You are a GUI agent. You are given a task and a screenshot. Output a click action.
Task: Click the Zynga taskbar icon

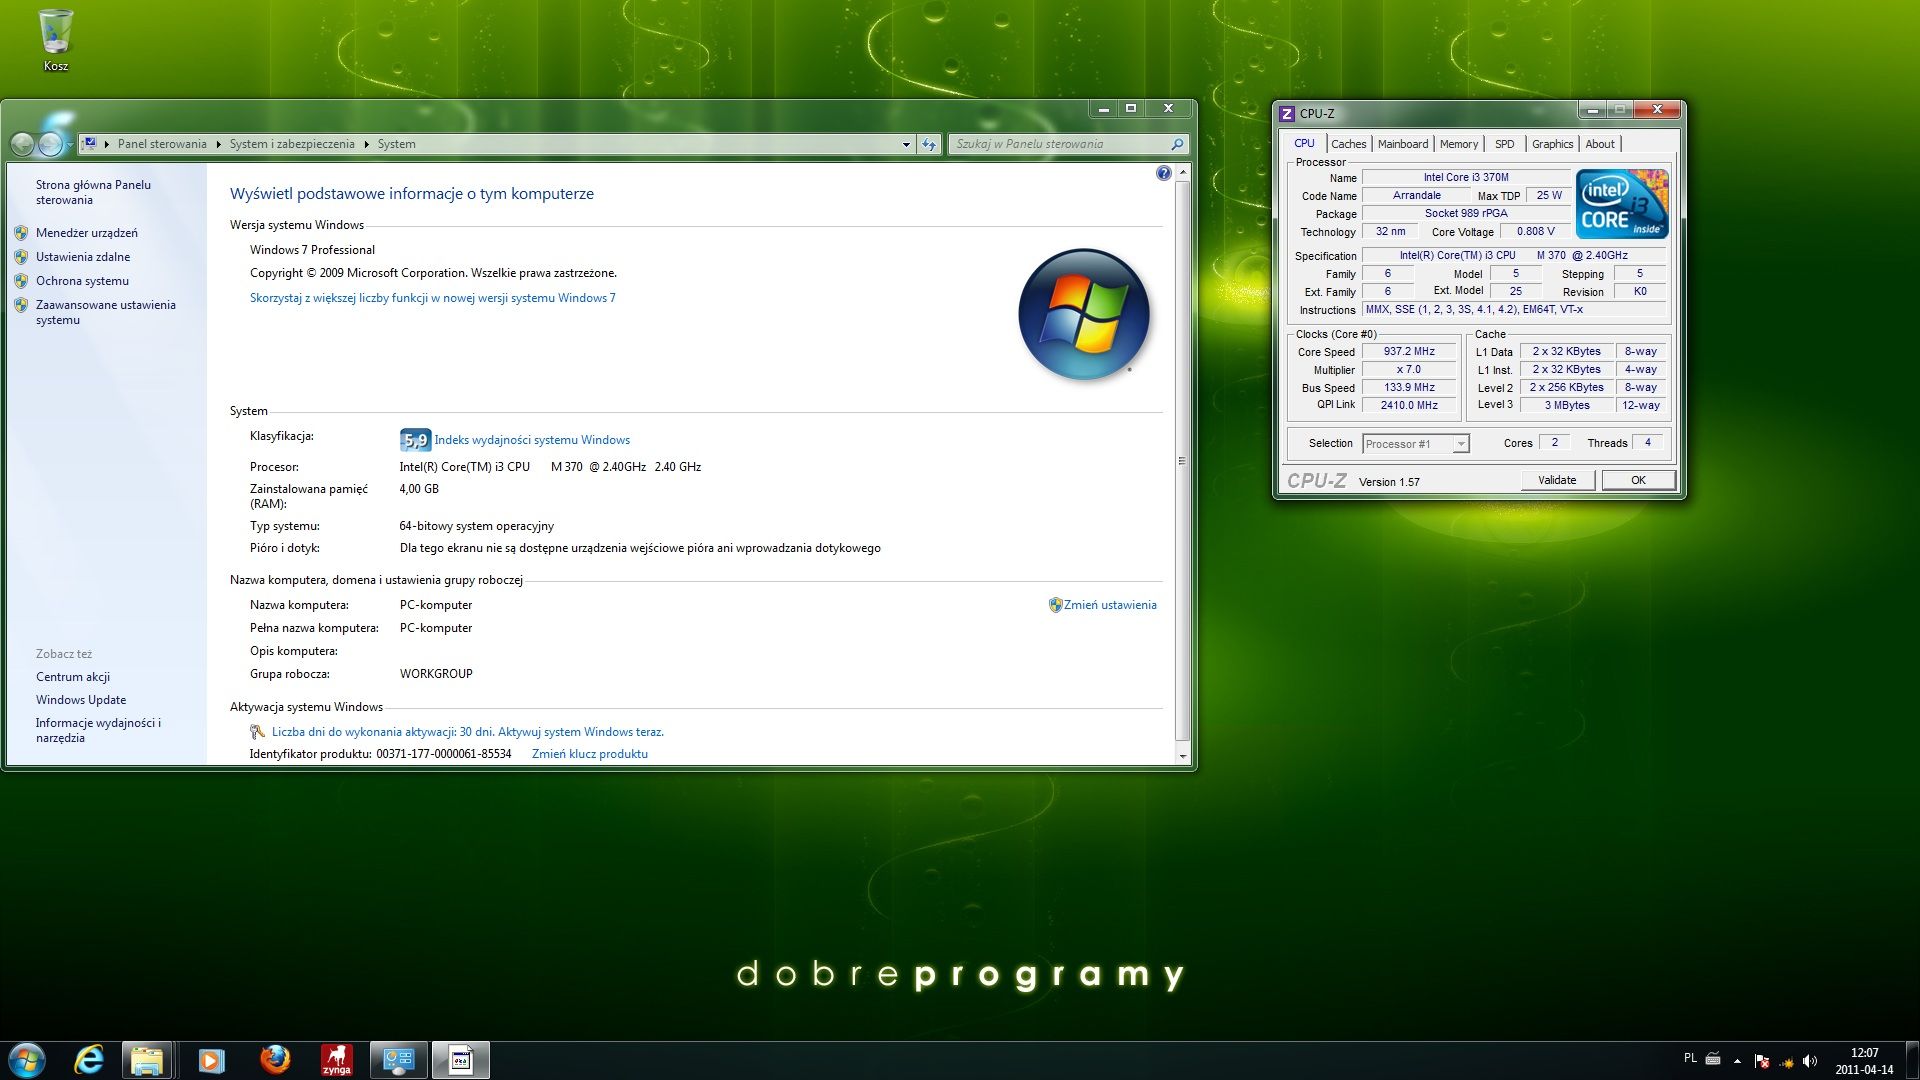(337, 1060)
